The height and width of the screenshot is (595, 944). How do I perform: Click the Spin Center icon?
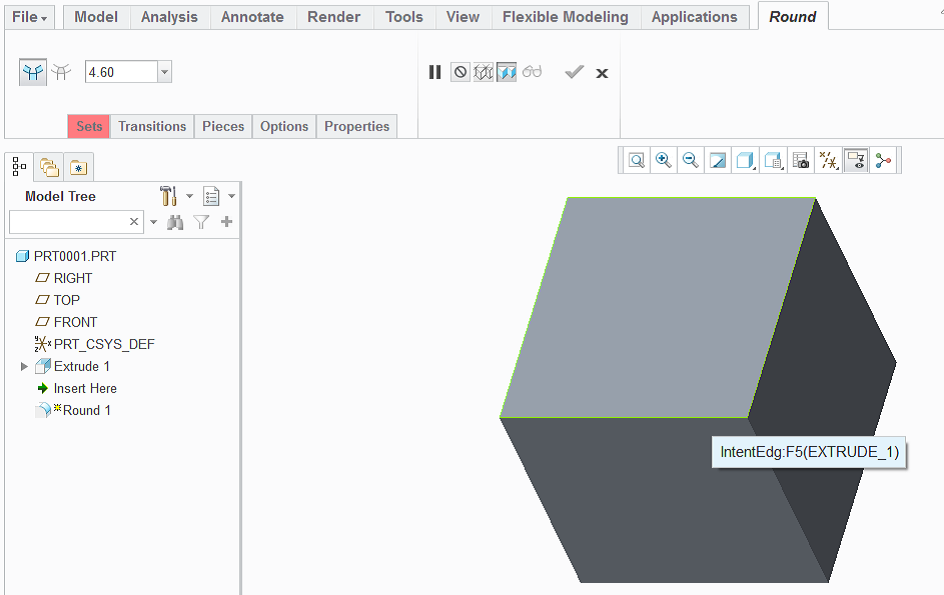883,160
